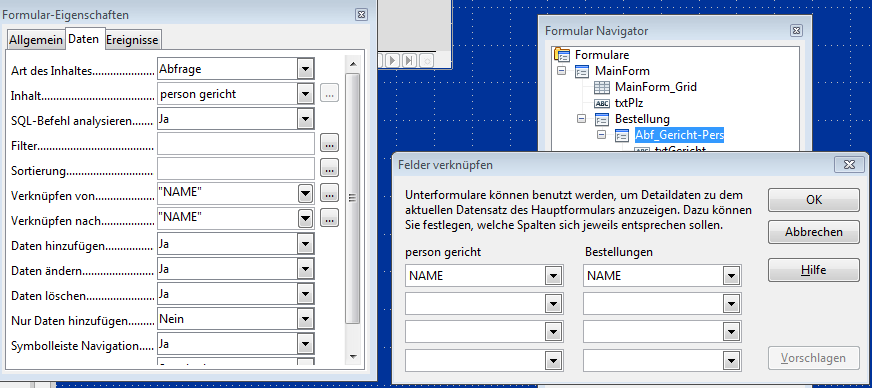
Task: Open the Art des Inhaltes dropdown
Action: point(305,69)
